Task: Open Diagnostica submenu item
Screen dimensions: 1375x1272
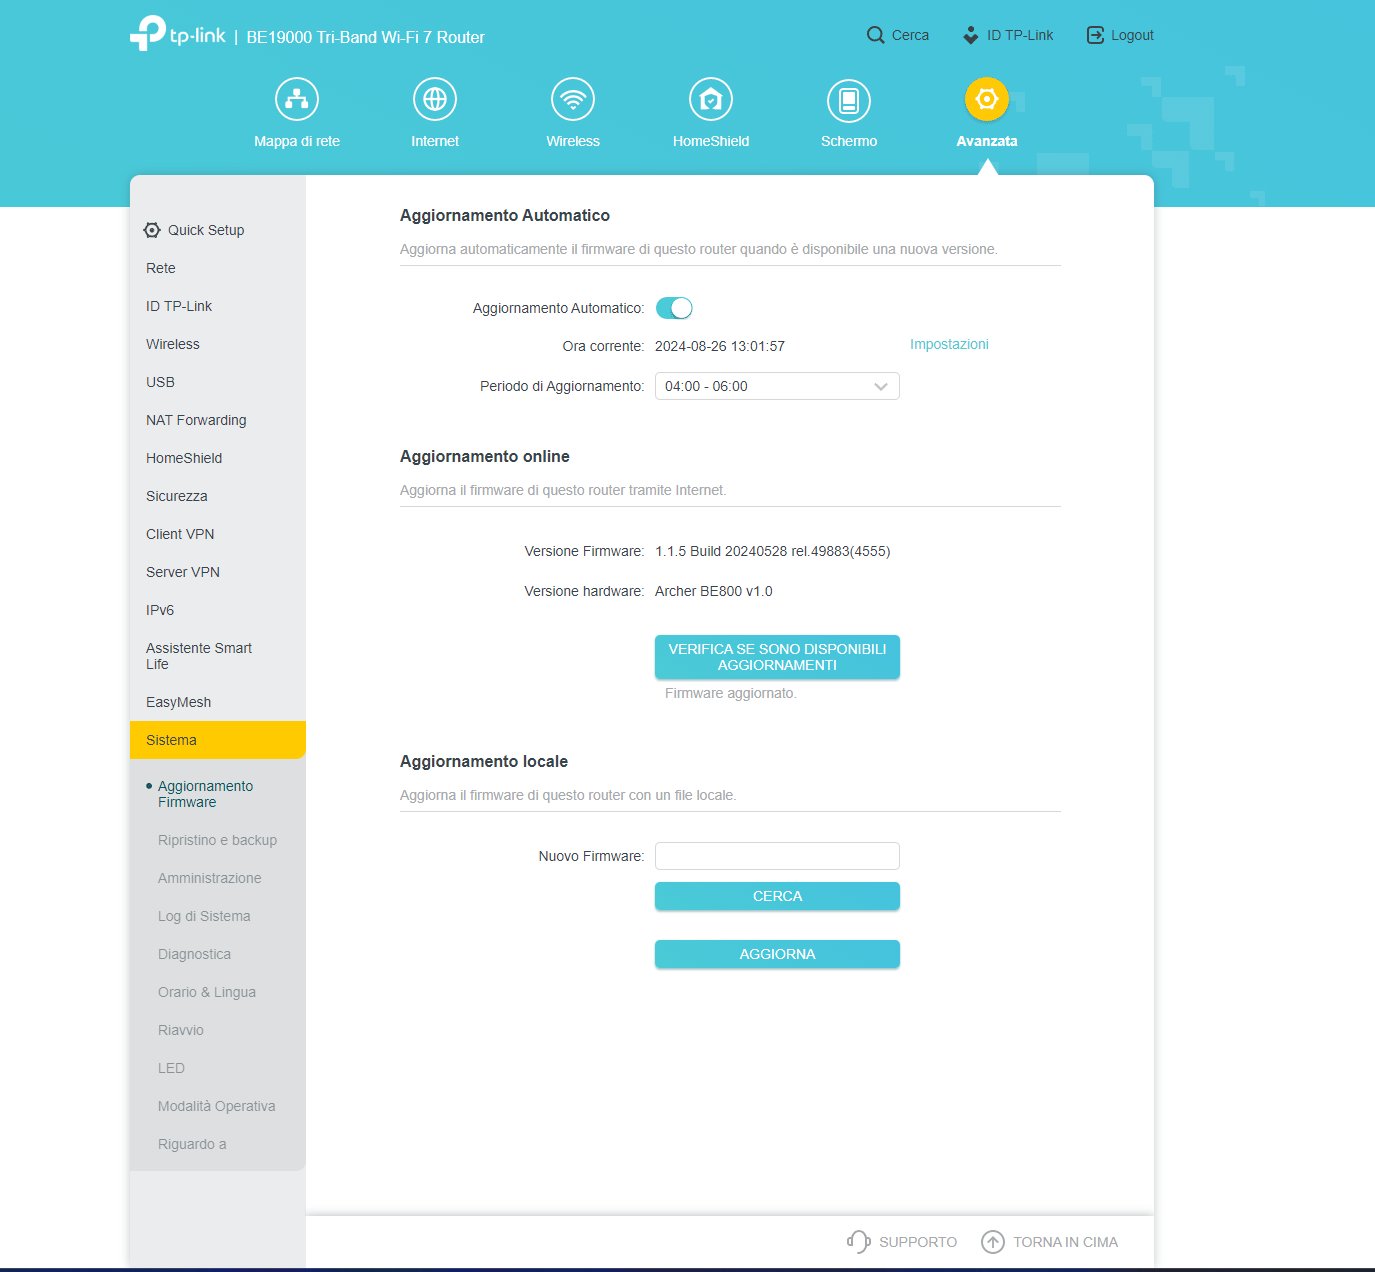Action: tap(194, 954)
